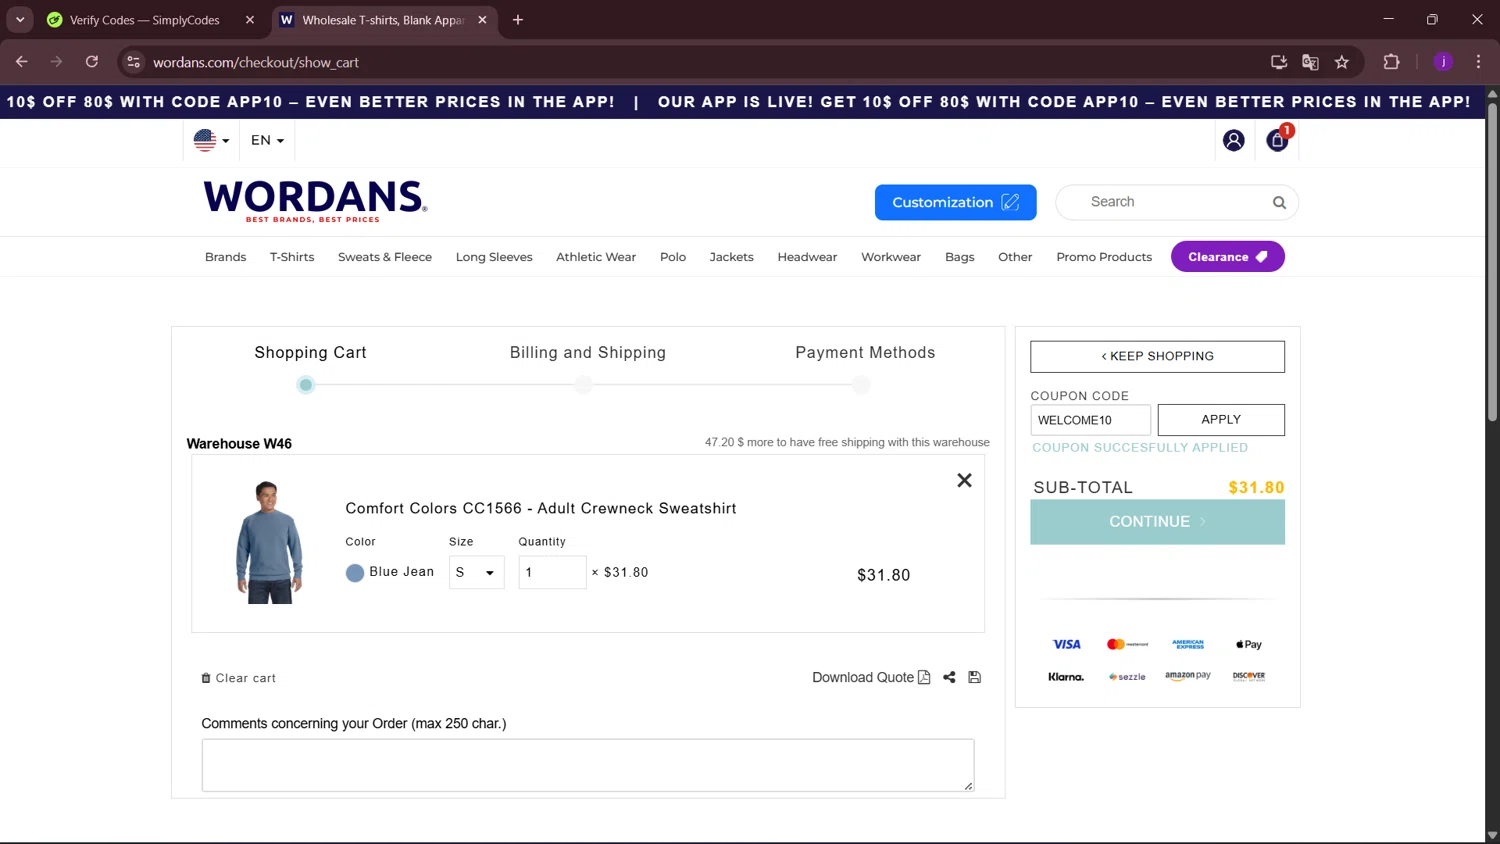Image resolution: width=1500 pixels, height=844 pixels.
Task: Close the Wholesale T-shirts tab
Action: point(482,20)
